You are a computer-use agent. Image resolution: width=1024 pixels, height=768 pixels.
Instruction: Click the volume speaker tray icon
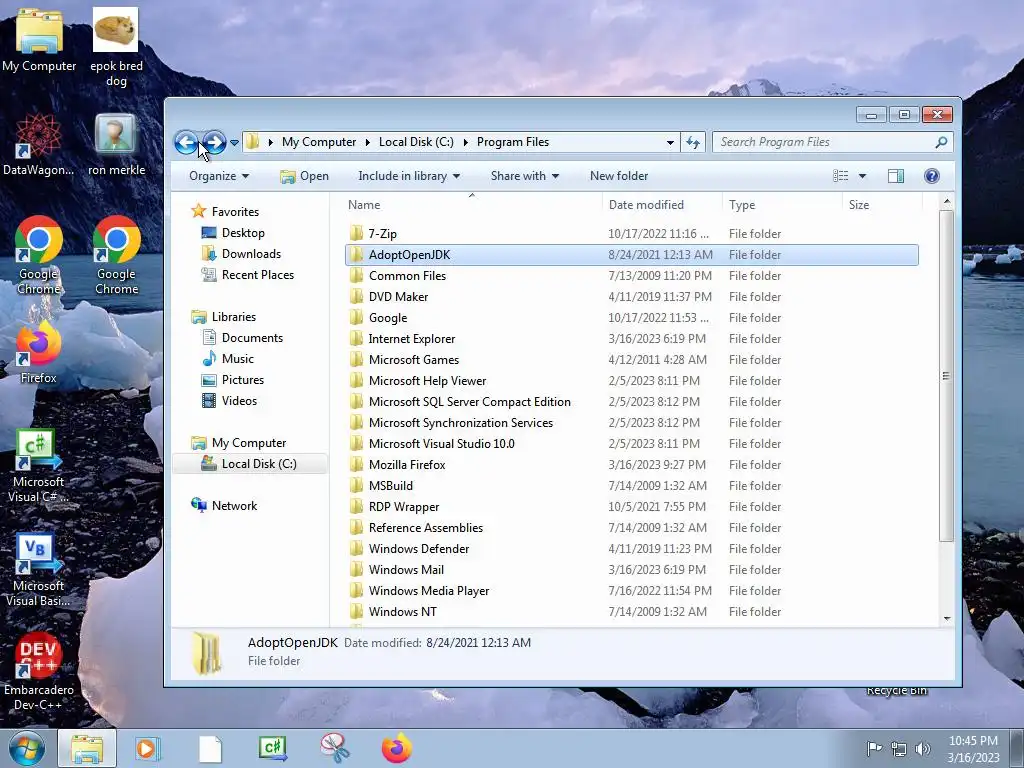(x=923, y=749)
